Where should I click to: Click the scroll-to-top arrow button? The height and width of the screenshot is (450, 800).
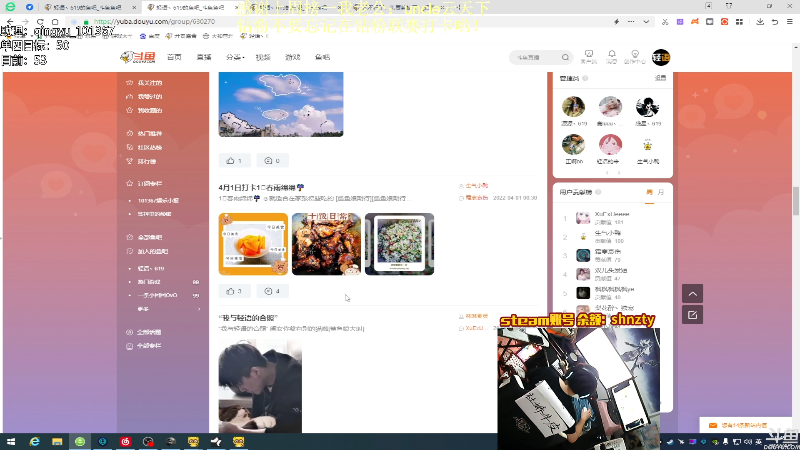pyautogui.click(x=692, y=293)
